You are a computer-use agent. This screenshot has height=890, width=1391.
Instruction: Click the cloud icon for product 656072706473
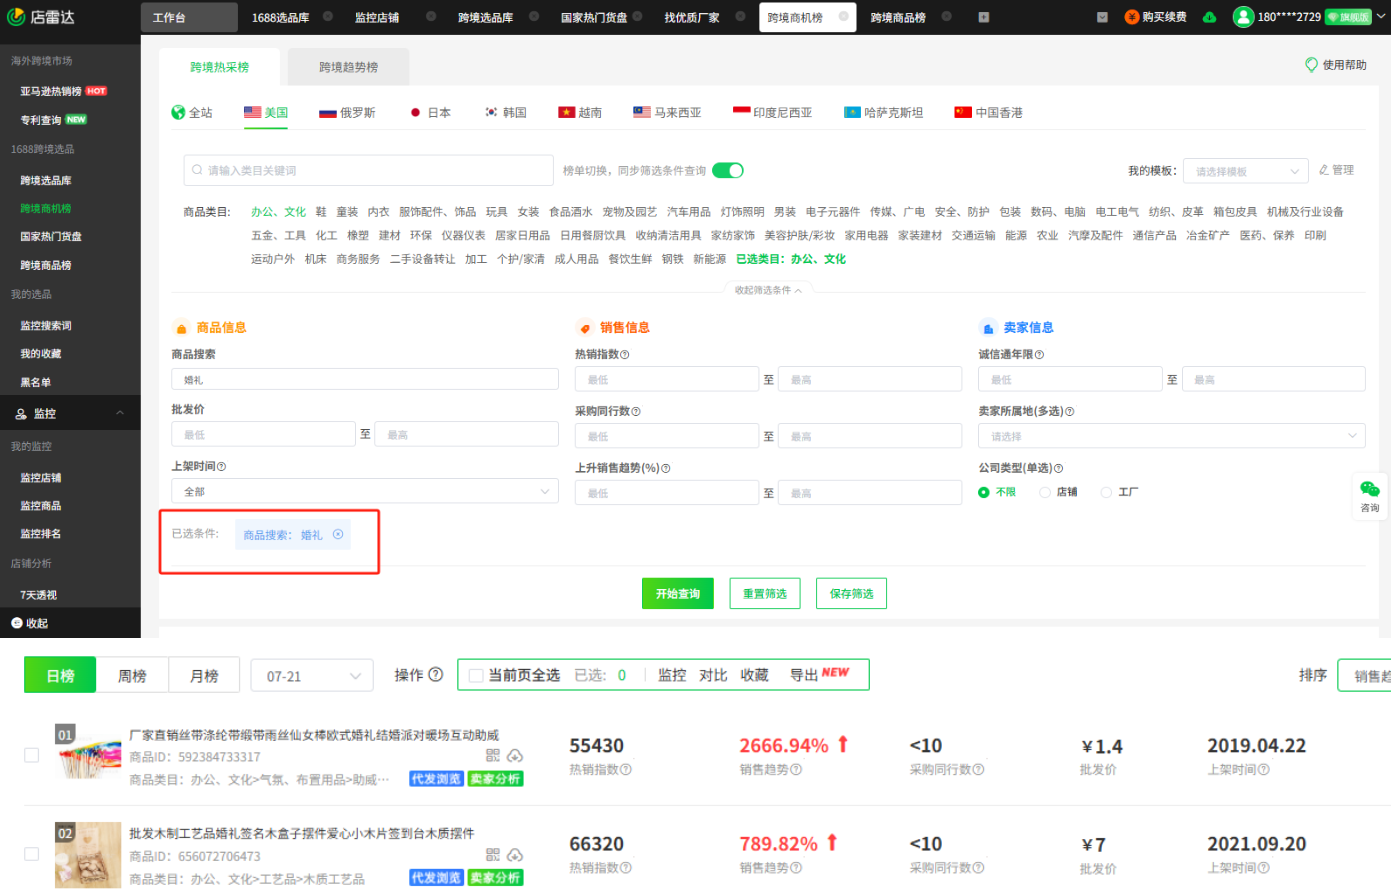pyautogui.click(x=515, y=855)
